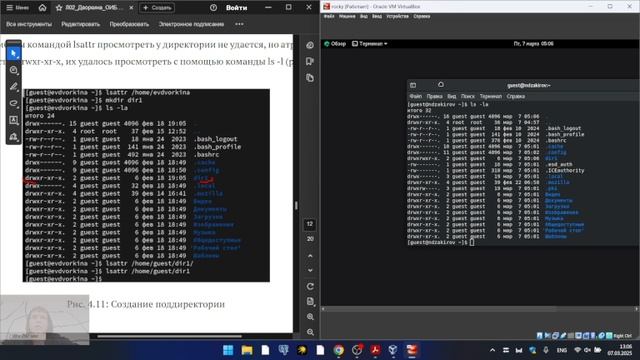Zoom in on the PDF document

click(310, 317)
